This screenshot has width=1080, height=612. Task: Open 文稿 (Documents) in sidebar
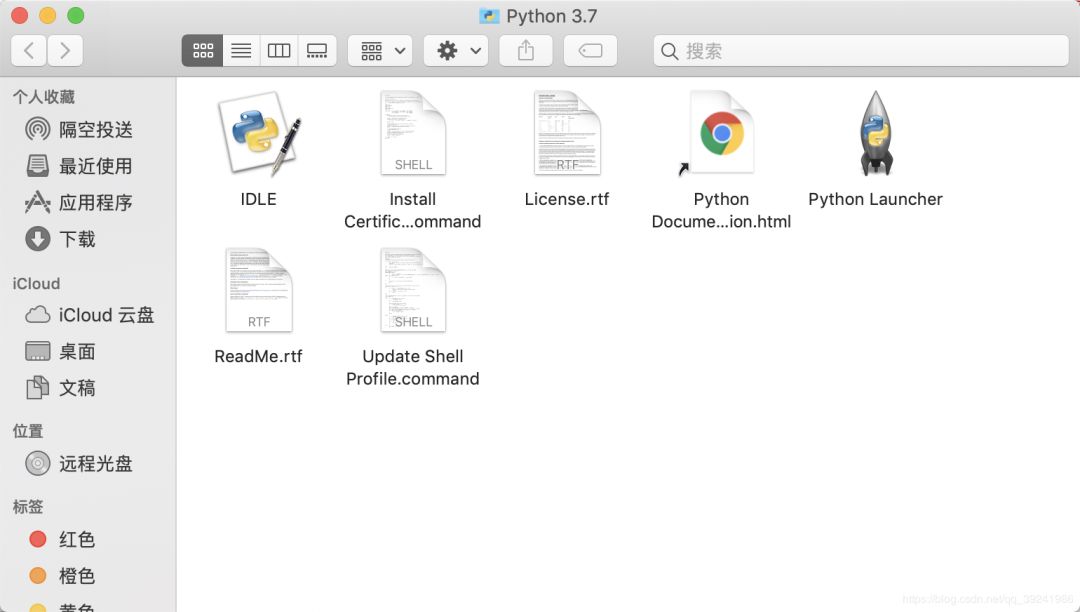tap(88, 388)
